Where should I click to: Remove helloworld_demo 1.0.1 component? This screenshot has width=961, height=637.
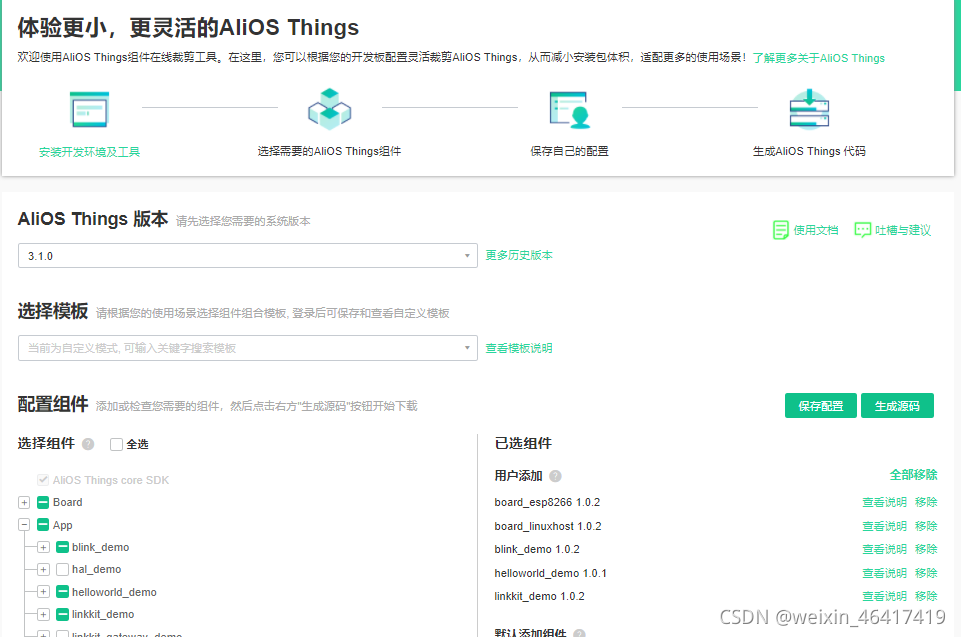(x=926, y=573)
